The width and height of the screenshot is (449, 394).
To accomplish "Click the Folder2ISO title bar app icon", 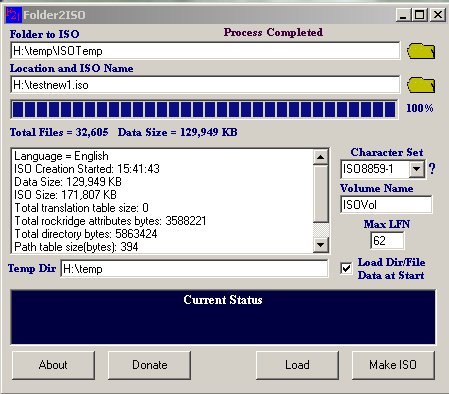I will (13, 15).
